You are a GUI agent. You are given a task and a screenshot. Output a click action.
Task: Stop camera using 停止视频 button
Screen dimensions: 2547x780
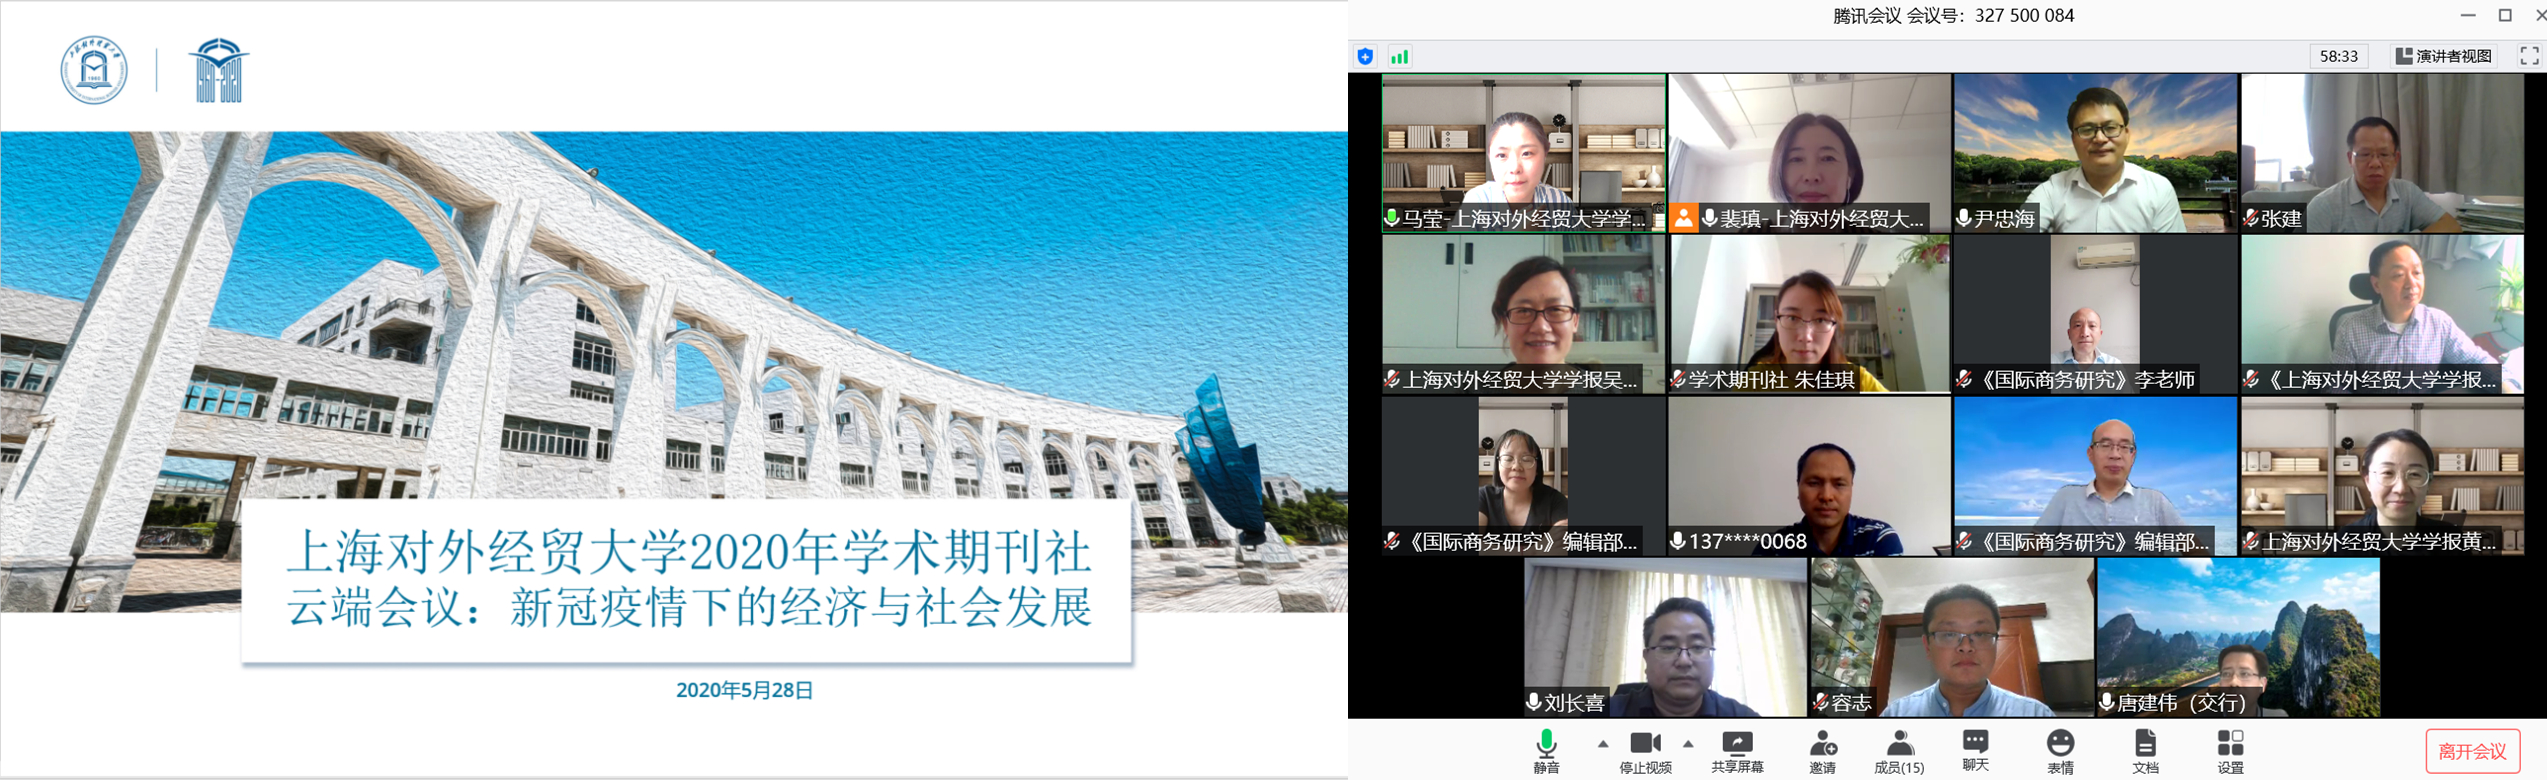[1645, 750]
